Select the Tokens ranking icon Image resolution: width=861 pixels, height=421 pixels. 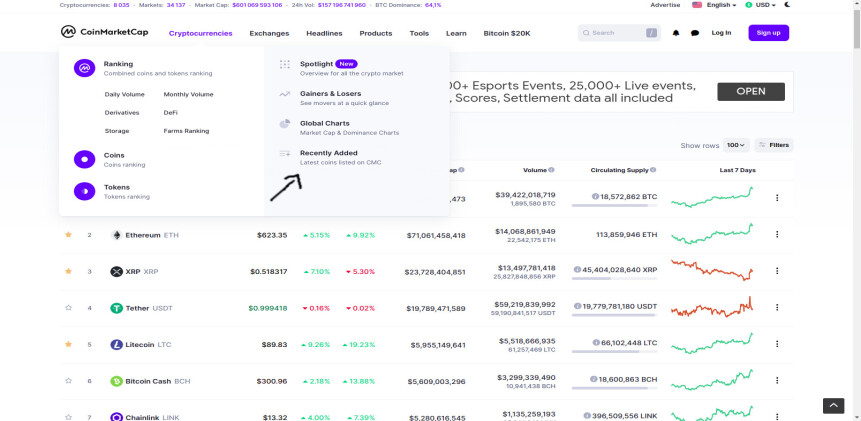click(x=85, y=191)
